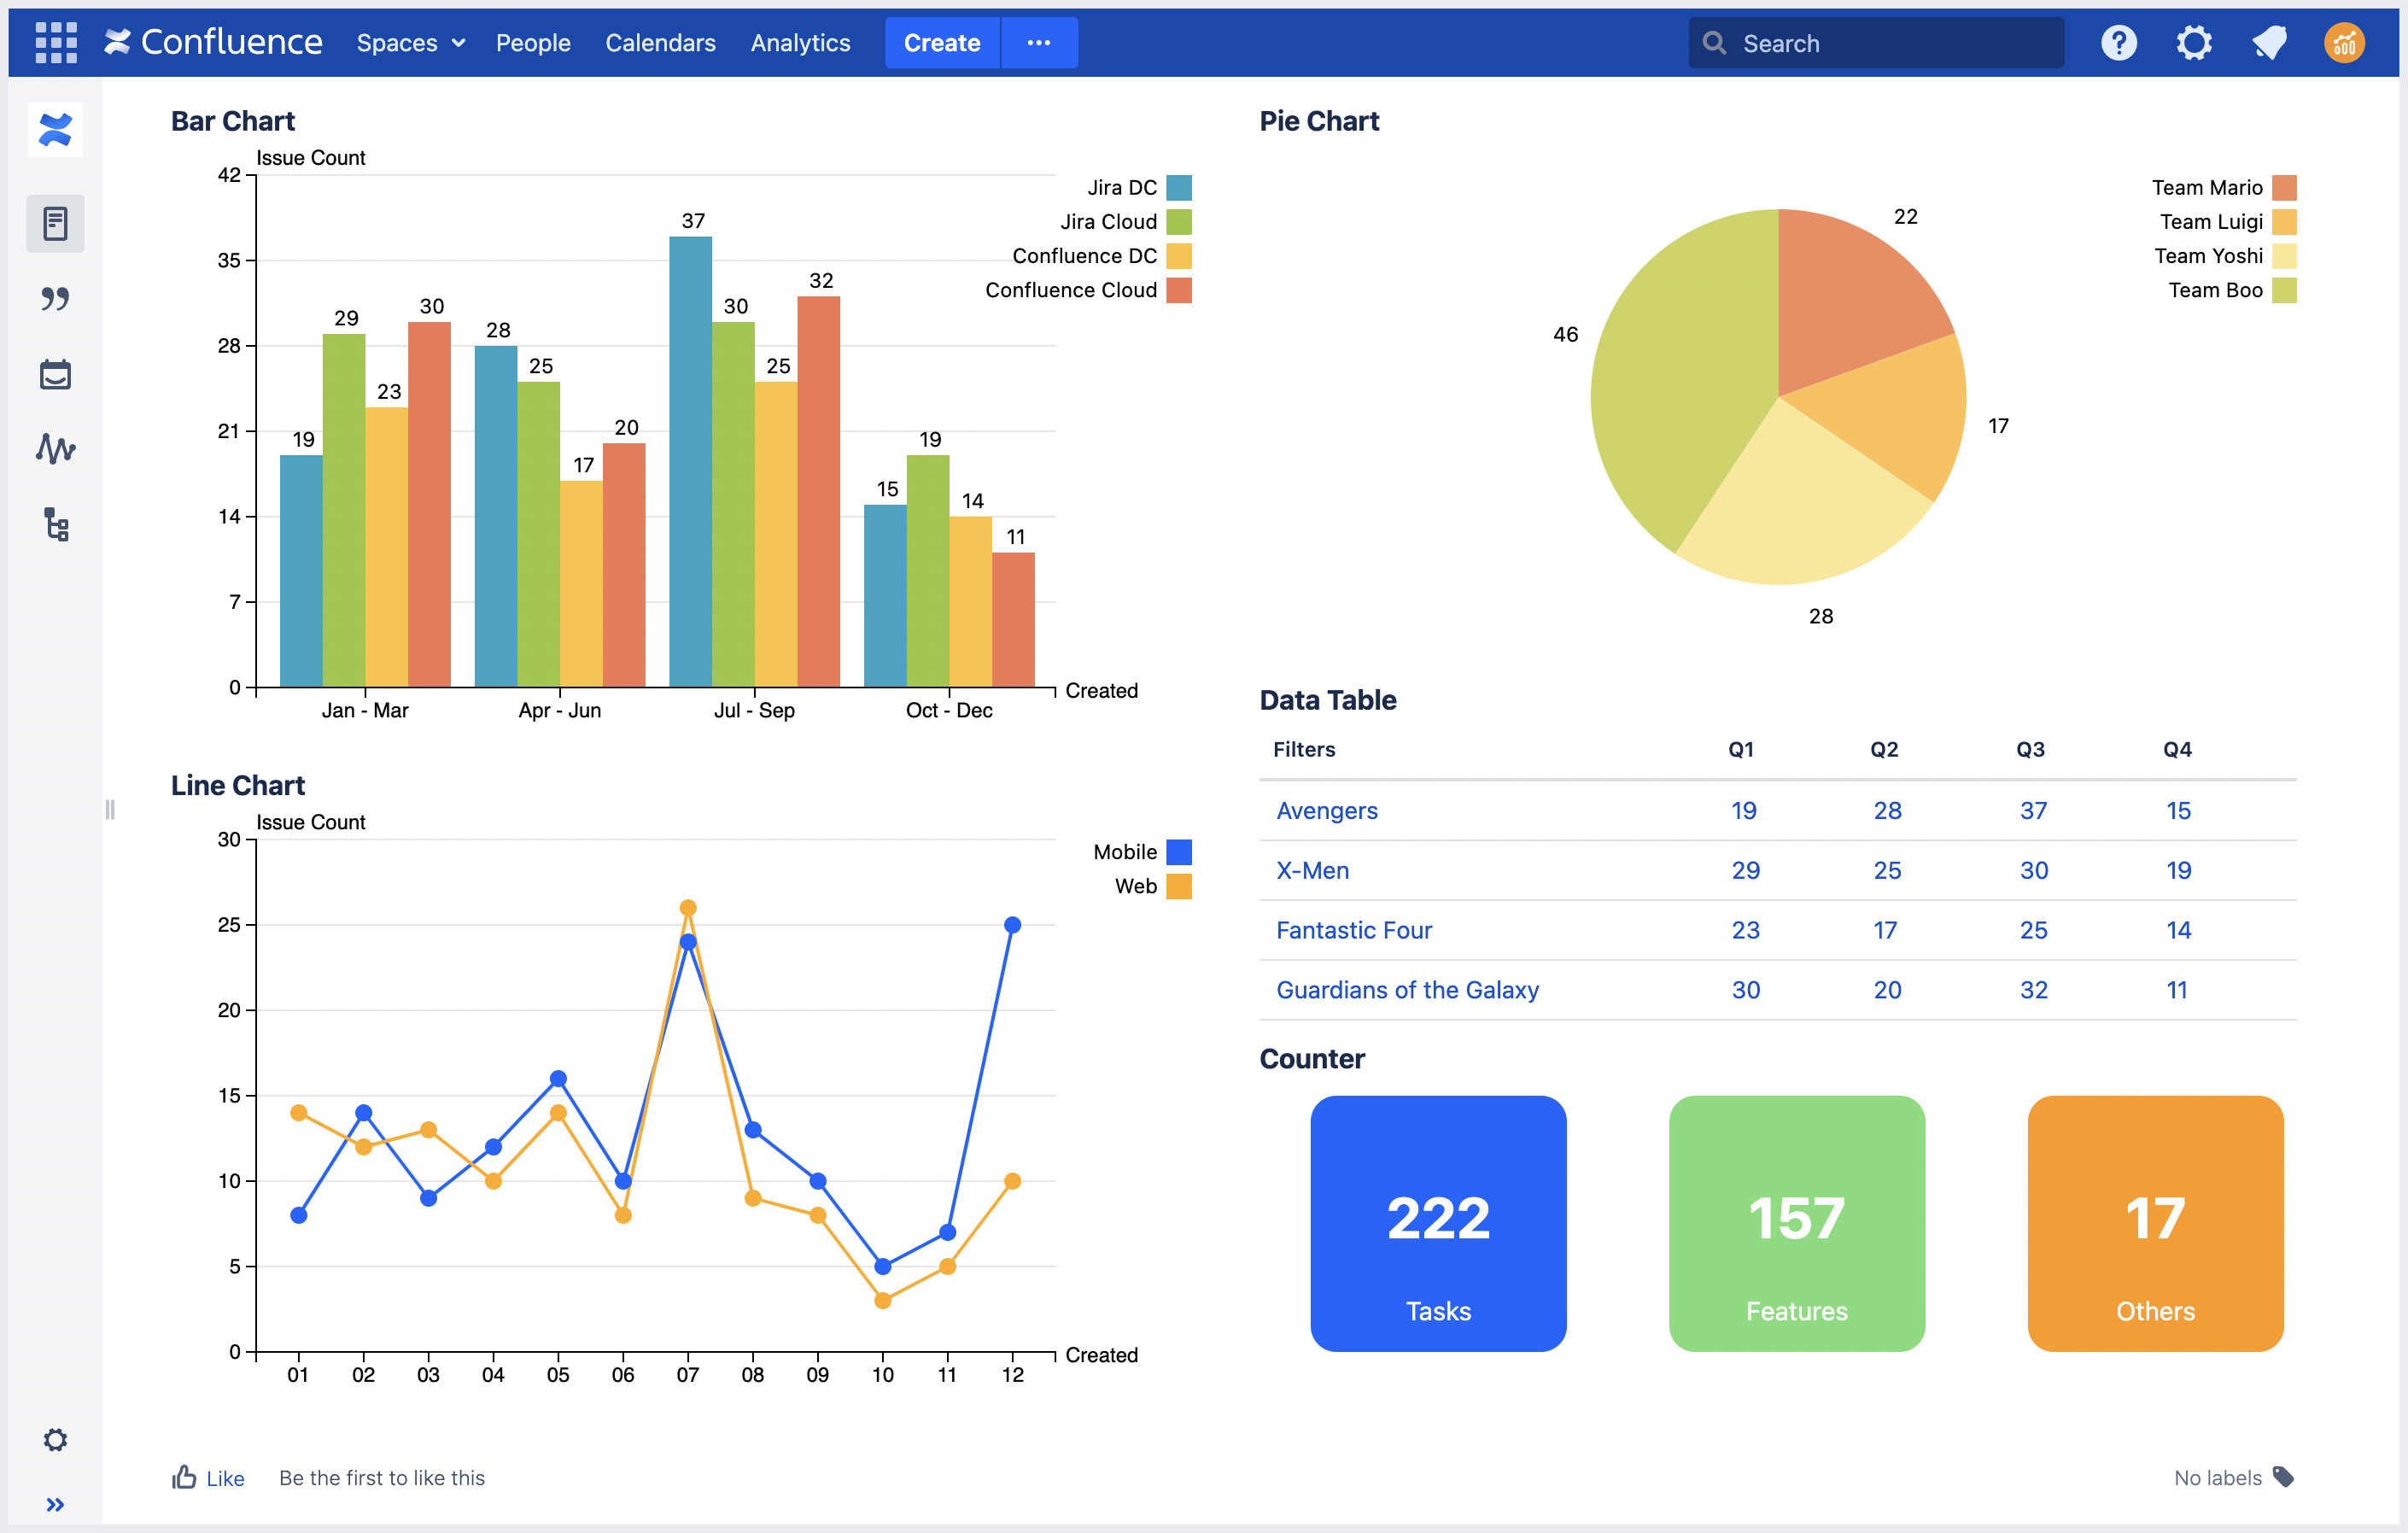Select the Pages icon in sidebar

(55, 223)
